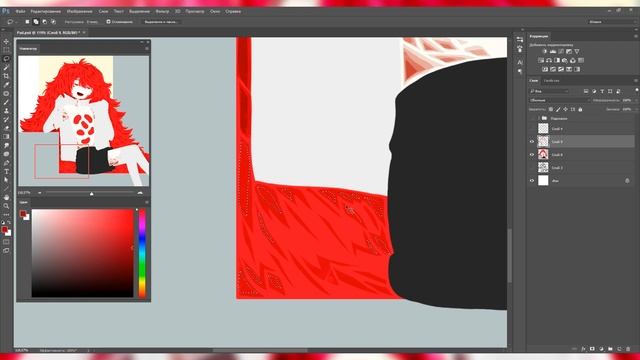Open the blend mode dropdown
Viewport: 640px width, 360px height.
click(559, 100)
